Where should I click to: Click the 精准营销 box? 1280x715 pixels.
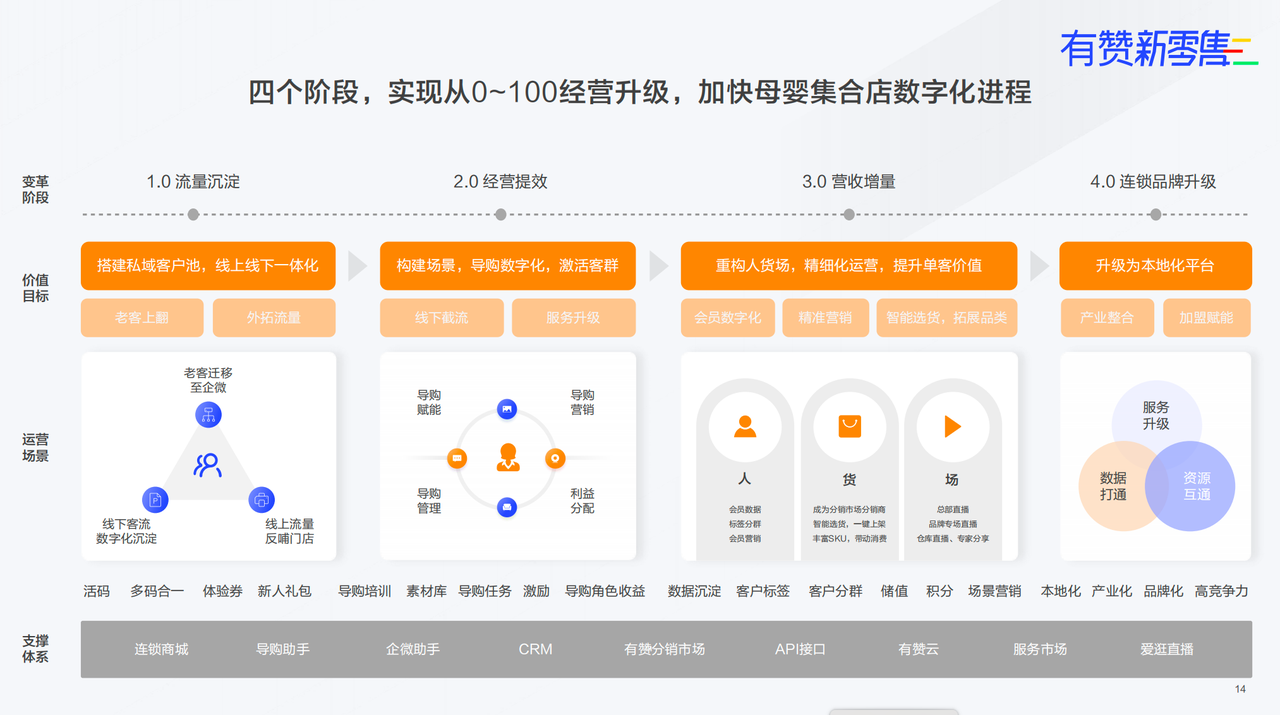[825, 318]
